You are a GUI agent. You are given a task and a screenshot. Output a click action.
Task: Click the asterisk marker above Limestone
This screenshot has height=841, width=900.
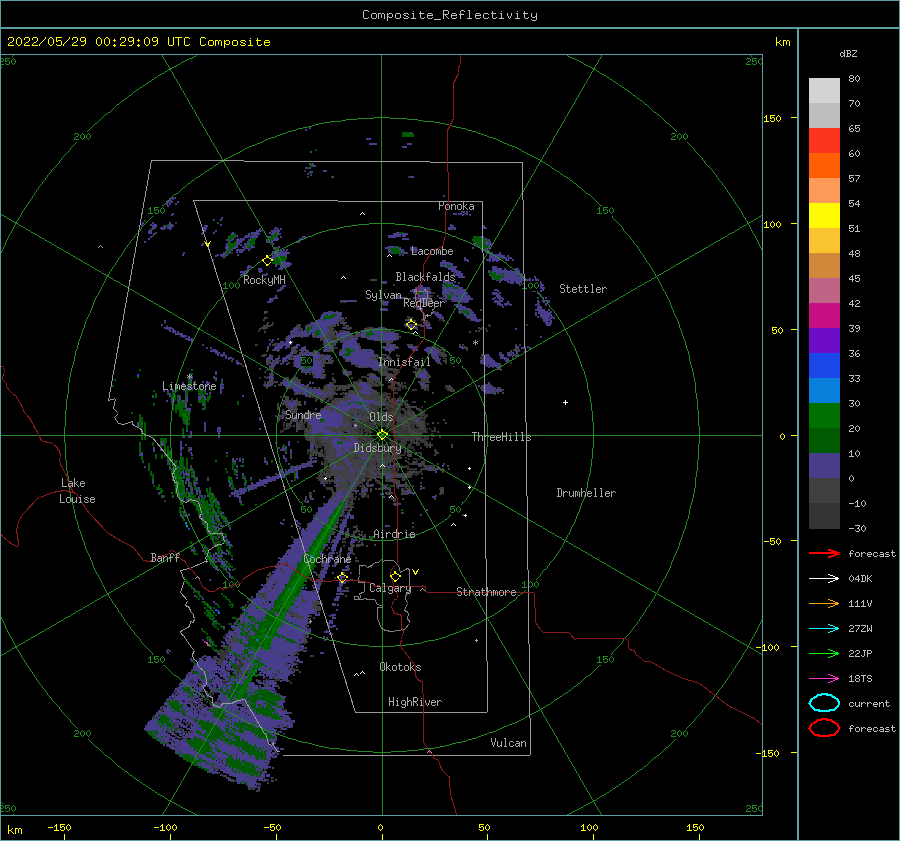(x=189, y=377)
